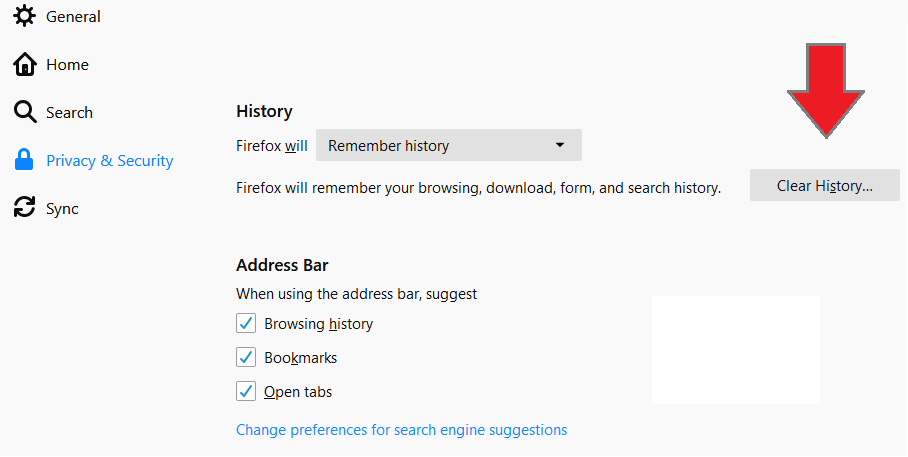This screenshot has height=457, width=908.
Task: Click the Browsing history label text
Action: click(x=318, y=324)
